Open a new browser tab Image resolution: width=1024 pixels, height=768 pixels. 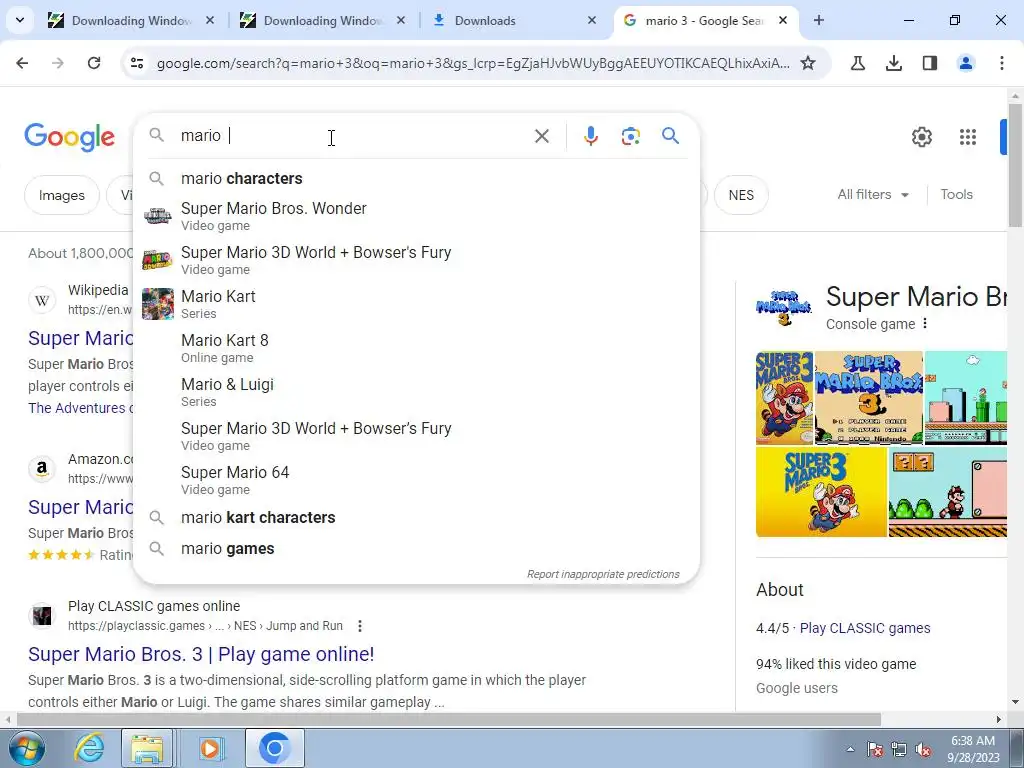(x=818, y=20)
